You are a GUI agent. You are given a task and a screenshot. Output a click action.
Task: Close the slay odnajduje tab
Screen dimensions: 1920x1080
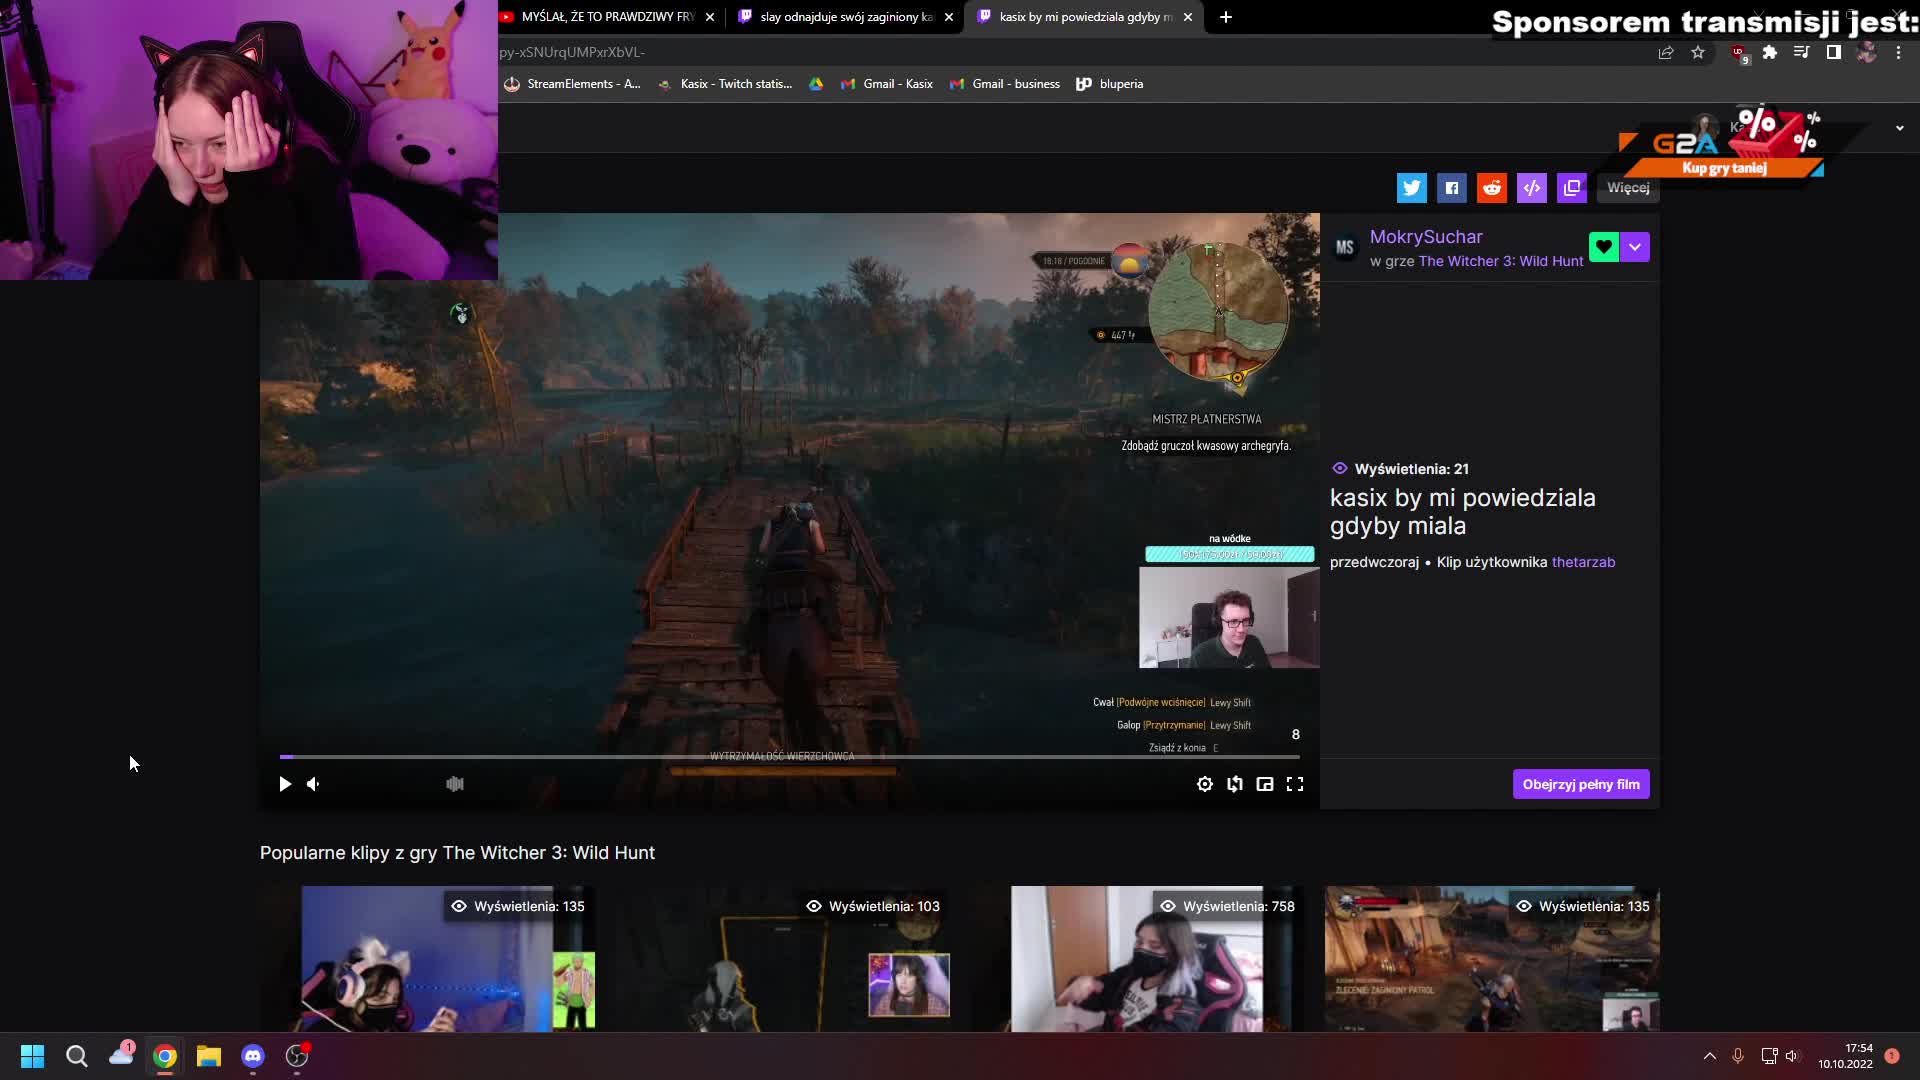(x=949, y=17)
